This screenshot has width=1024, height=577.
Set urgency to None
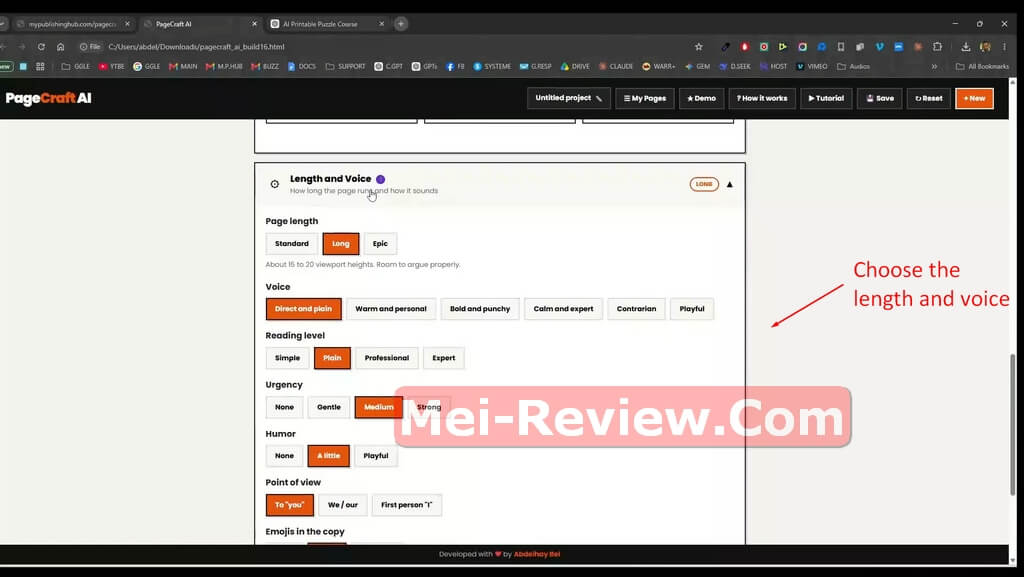tap(285, 407)
